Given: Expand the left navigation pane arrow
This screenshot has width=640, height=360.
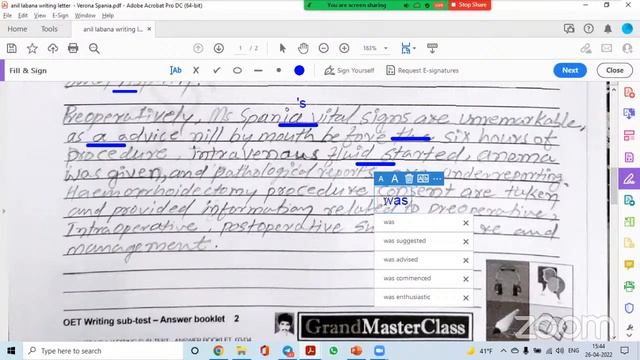Looking at the screenshot, I should point(4,211).
